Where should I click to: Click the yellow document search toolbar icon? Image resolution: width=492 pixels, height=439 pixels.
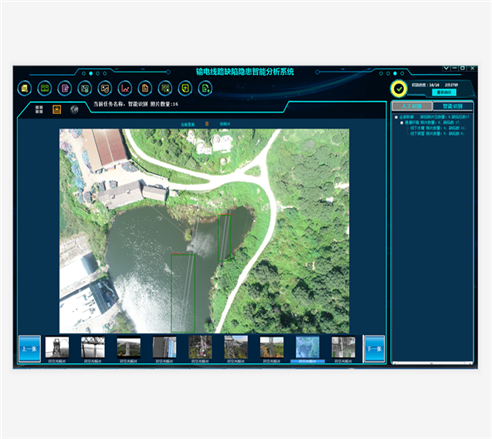[x=25, y=88]
